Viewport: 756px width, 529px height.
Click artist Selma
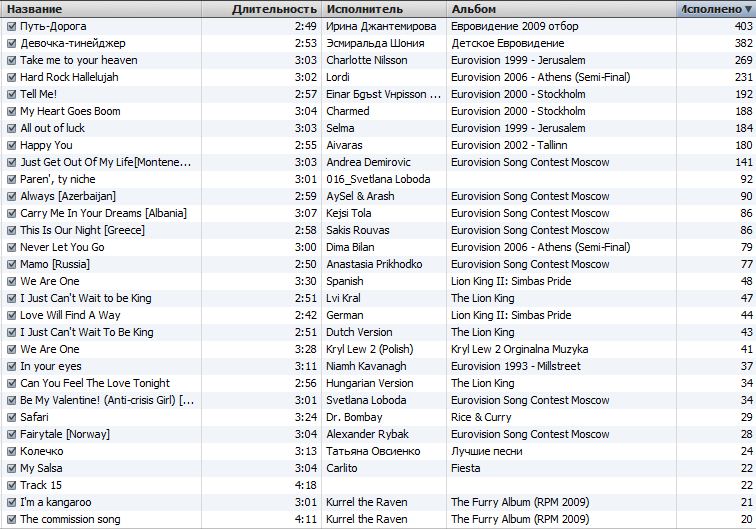340,128
